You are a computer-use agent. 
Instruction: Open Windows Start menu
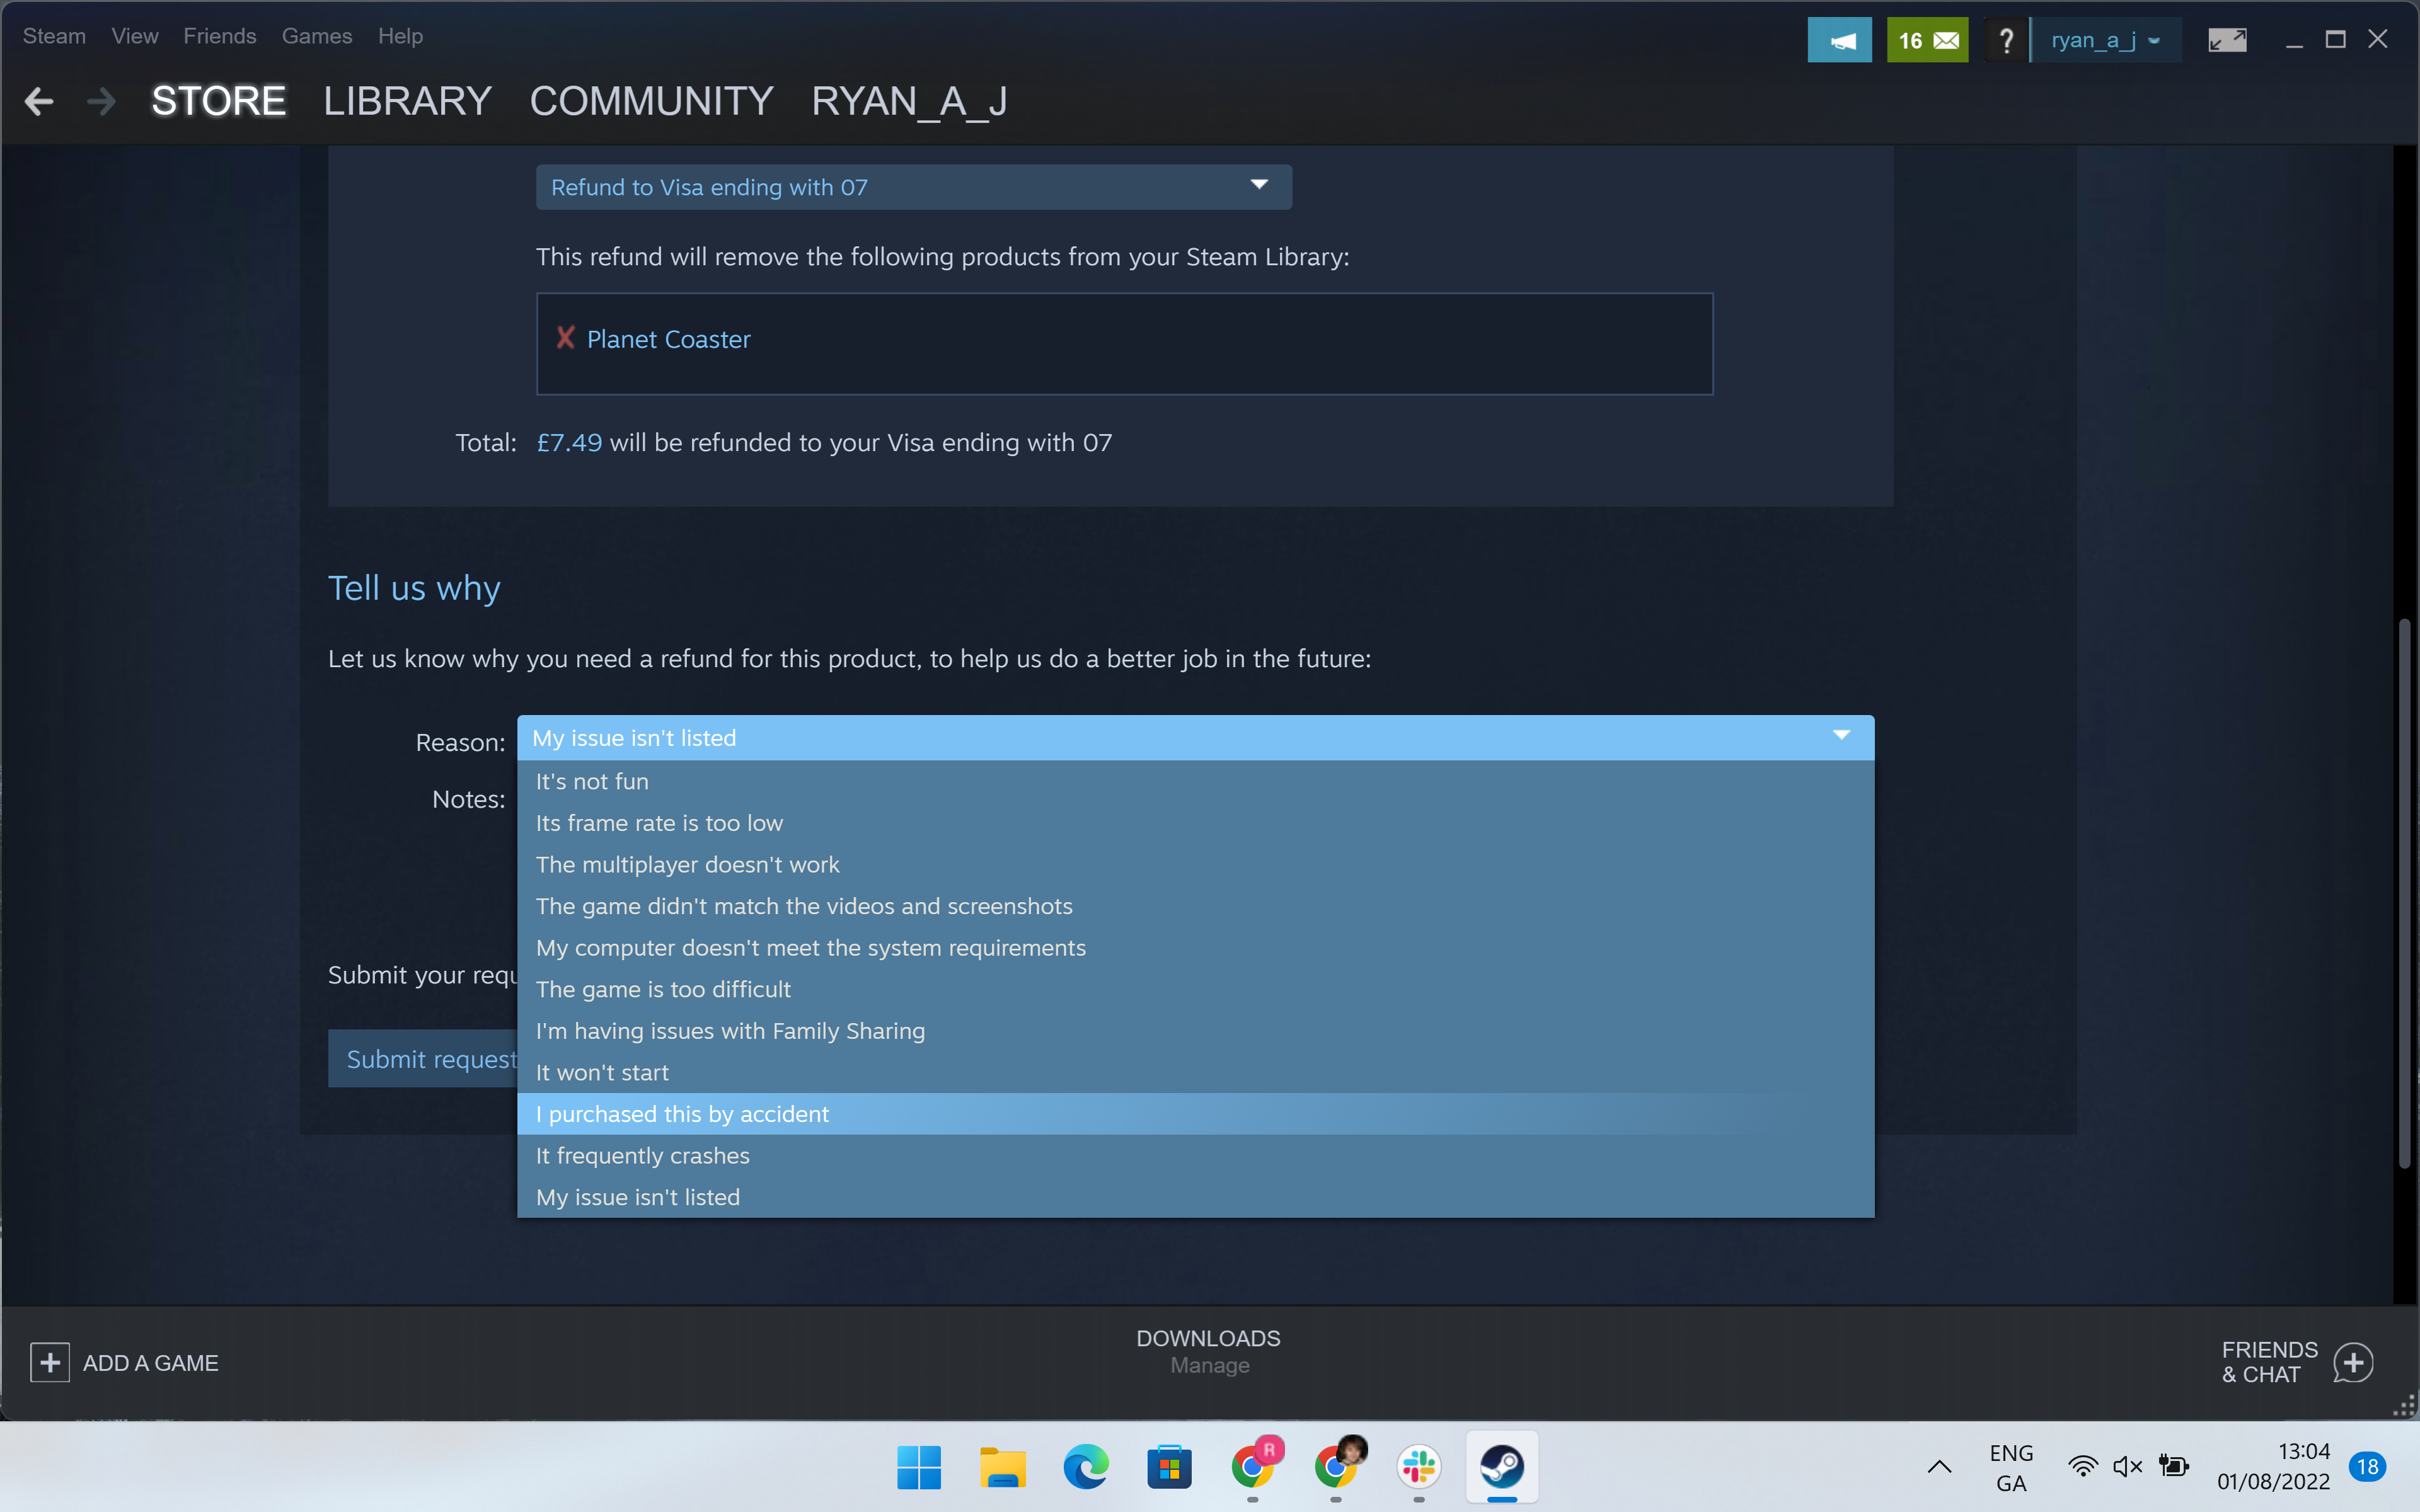coord(919,1467)
